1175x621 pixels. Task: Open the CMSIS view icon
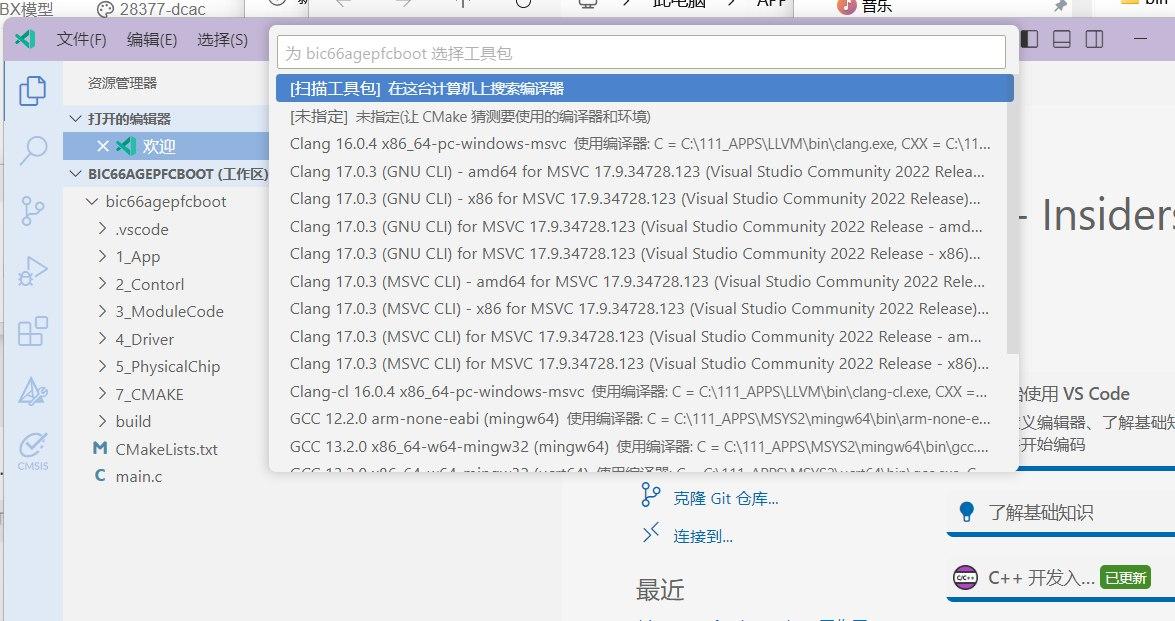32,450
